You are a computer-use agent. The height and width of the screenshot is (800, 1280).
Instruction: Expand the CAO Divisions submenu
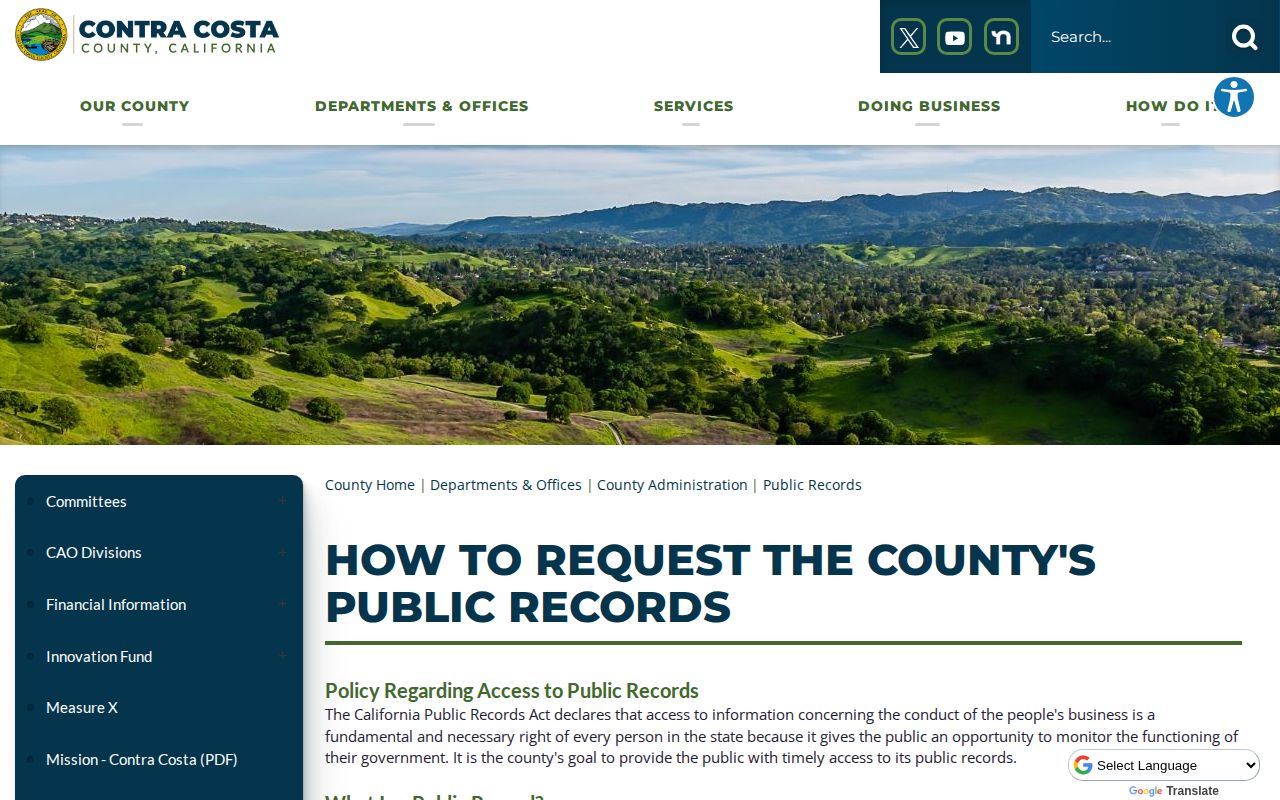[x=282, y=552]
